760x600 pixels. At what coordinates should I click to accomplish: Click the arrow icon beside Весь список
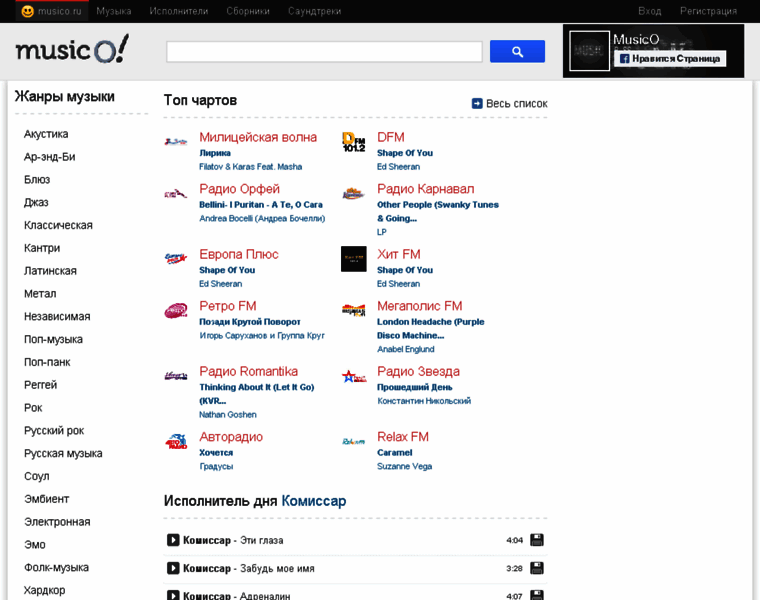pos(477,104)
